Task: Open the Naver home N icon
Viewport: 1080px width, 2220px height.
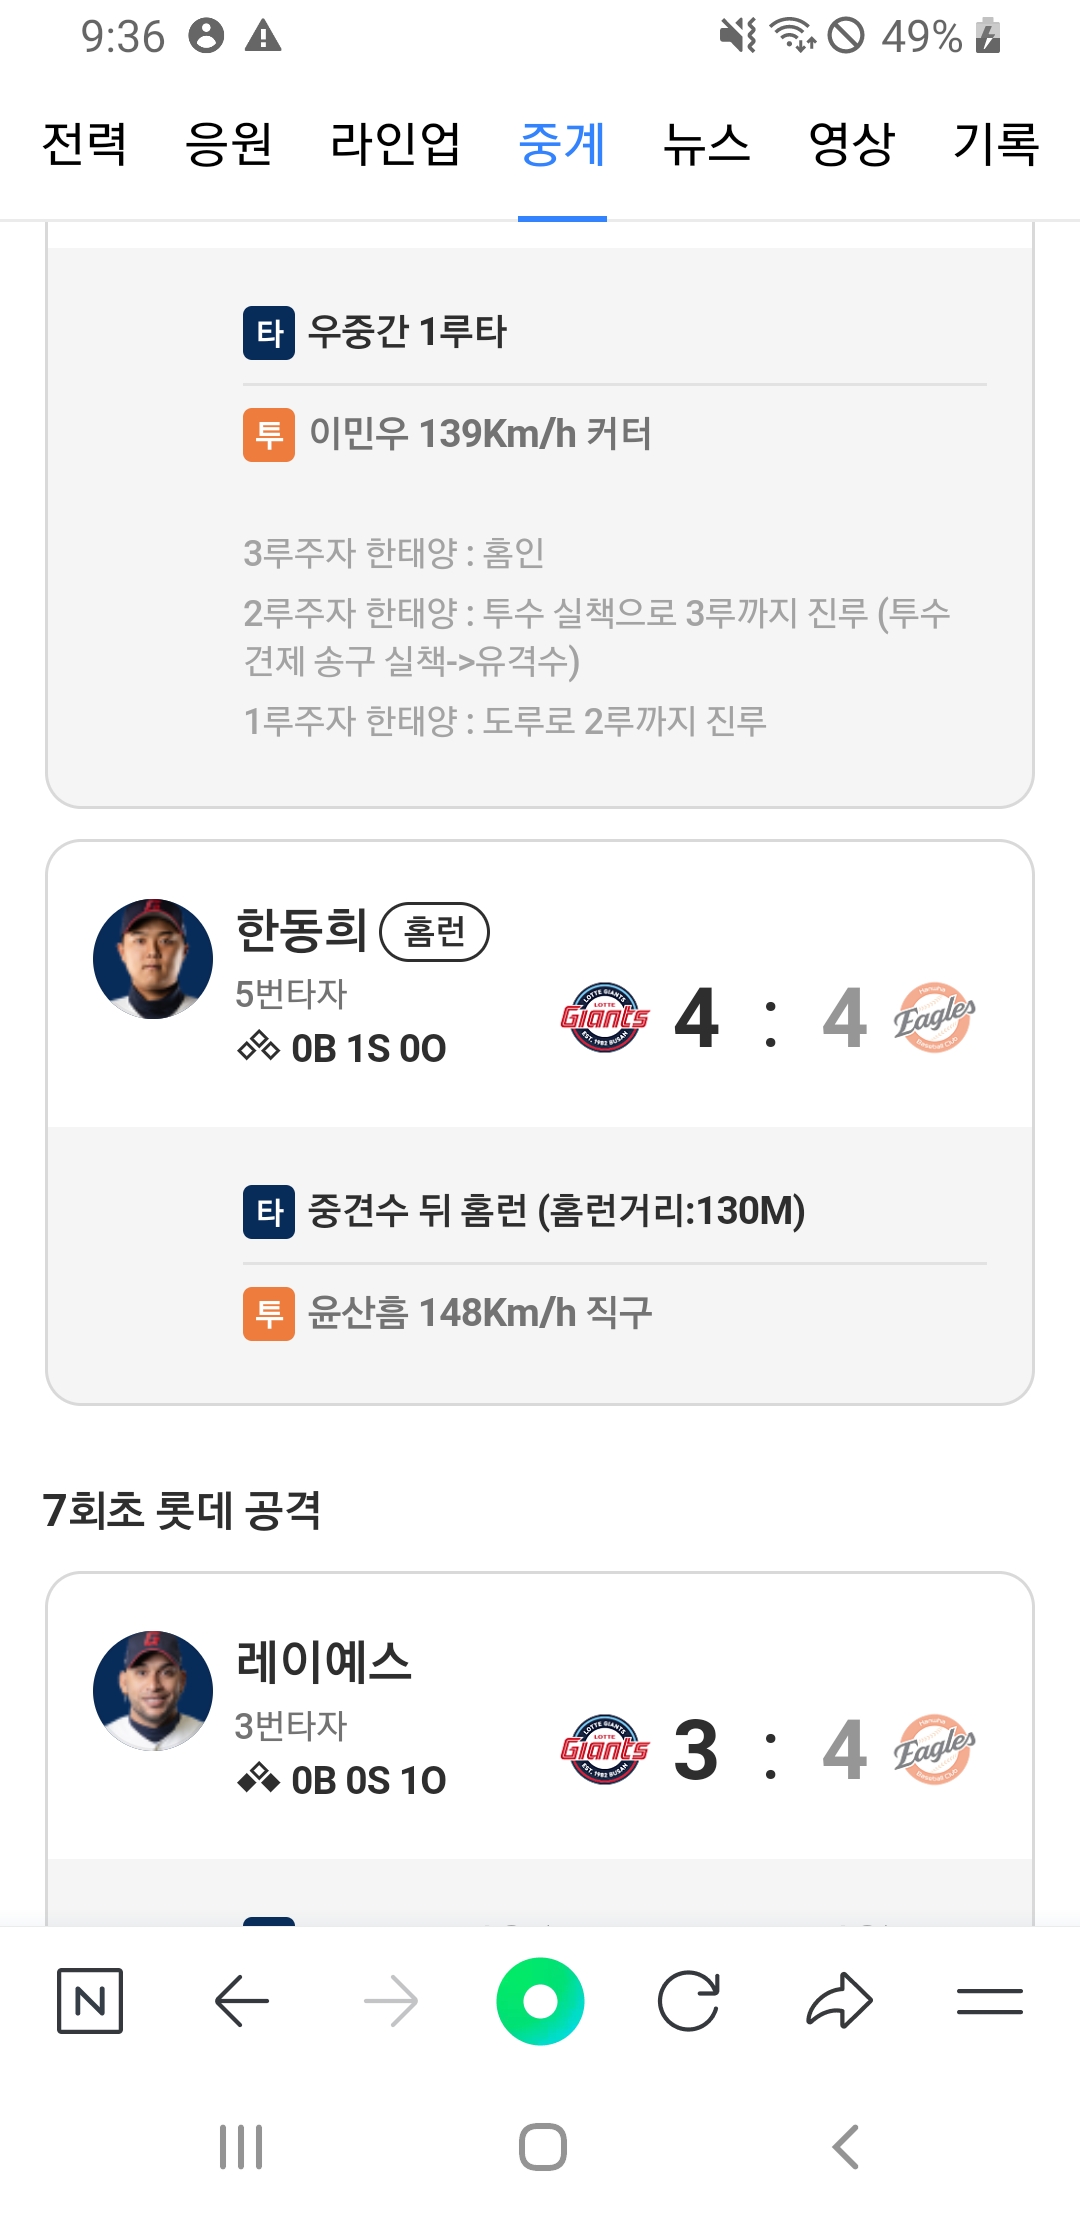Action: (90, 2001)
